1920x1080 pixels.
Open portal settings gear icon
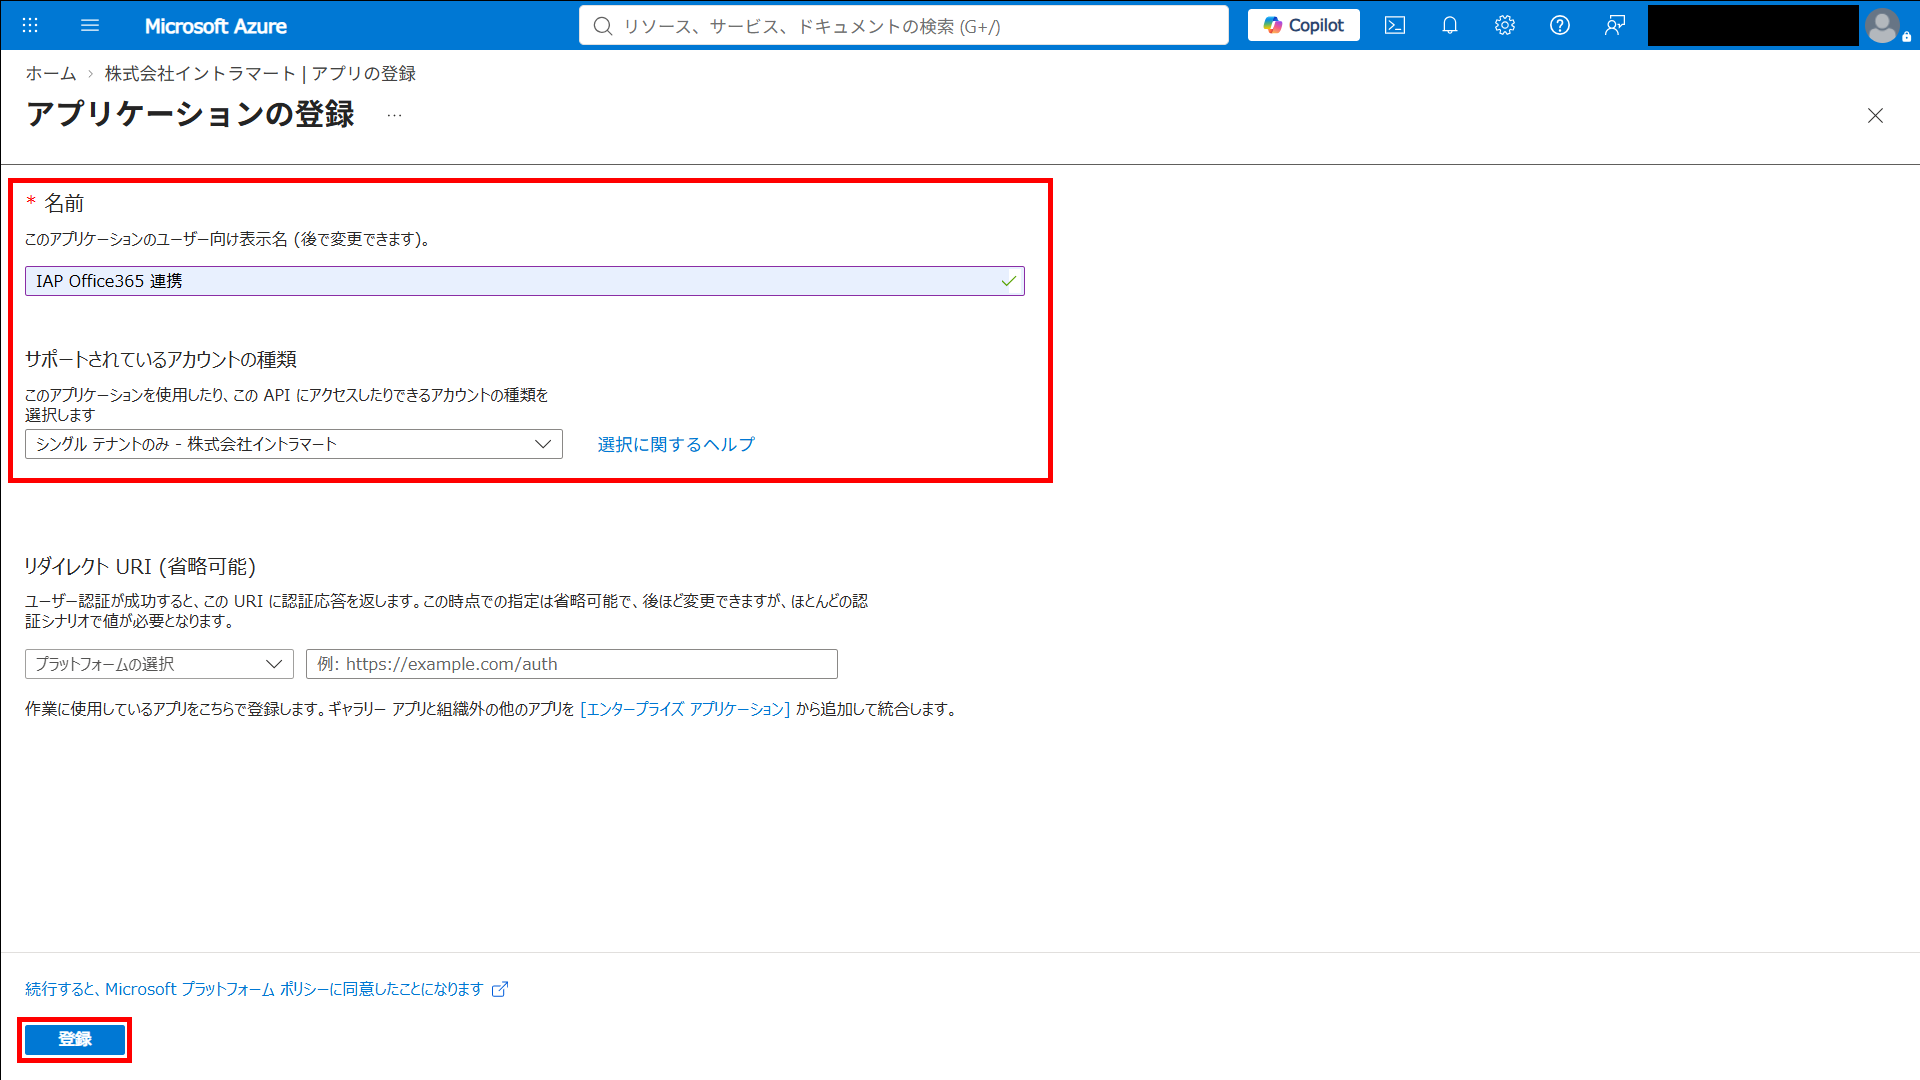1505,25
